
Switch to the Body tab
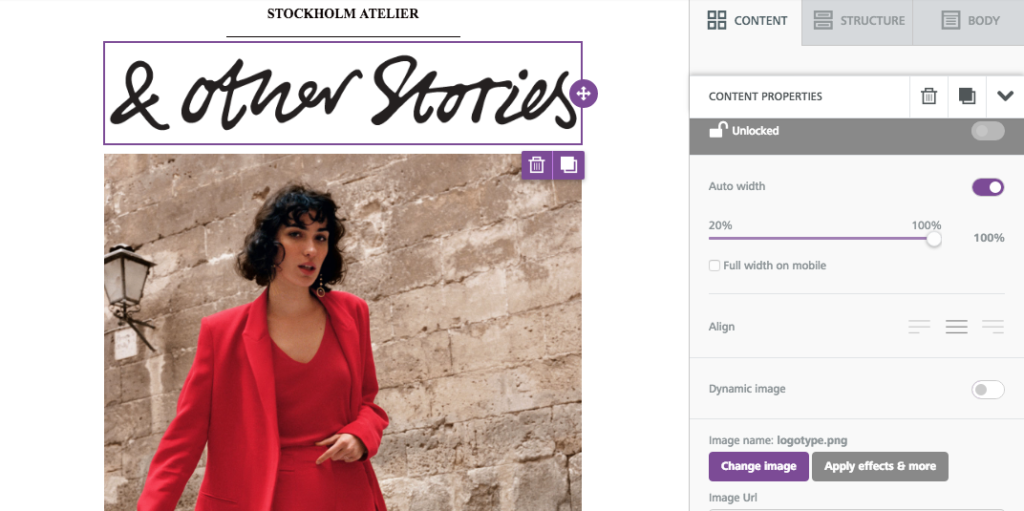[x=969, y=20]
